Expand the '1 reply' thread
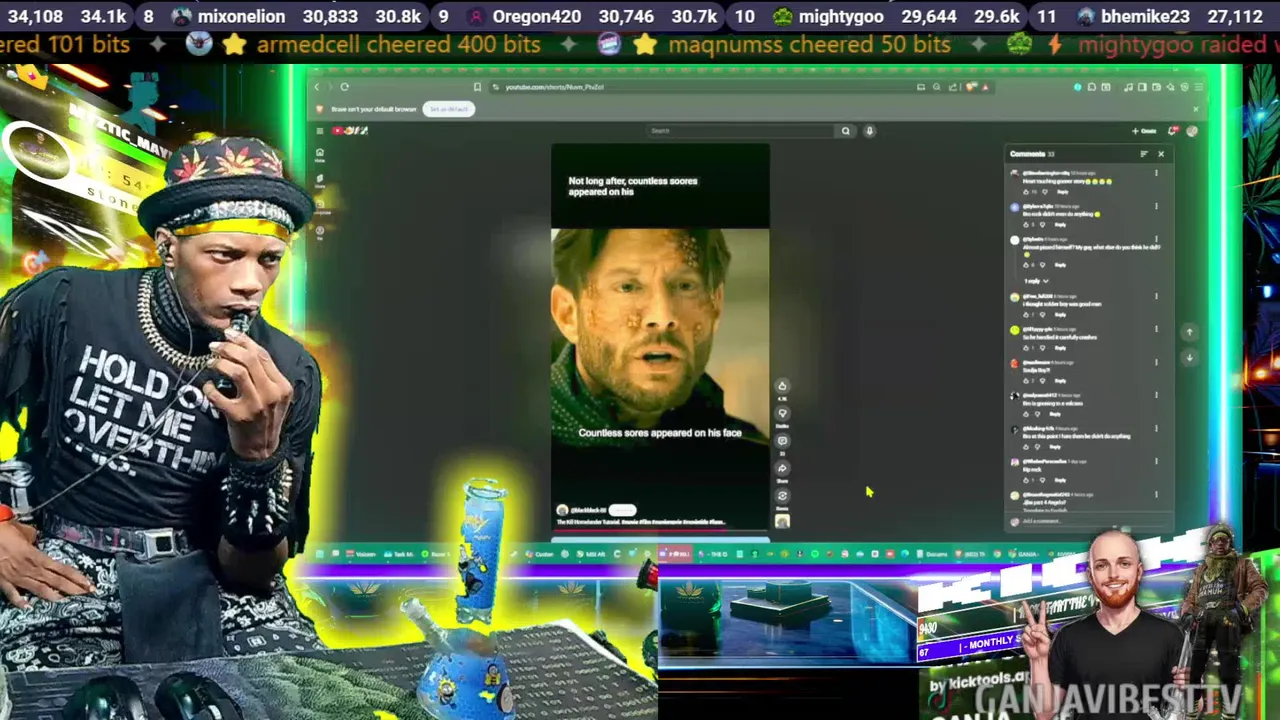This screenshot has height=720, width=1280. point(1036,281)
